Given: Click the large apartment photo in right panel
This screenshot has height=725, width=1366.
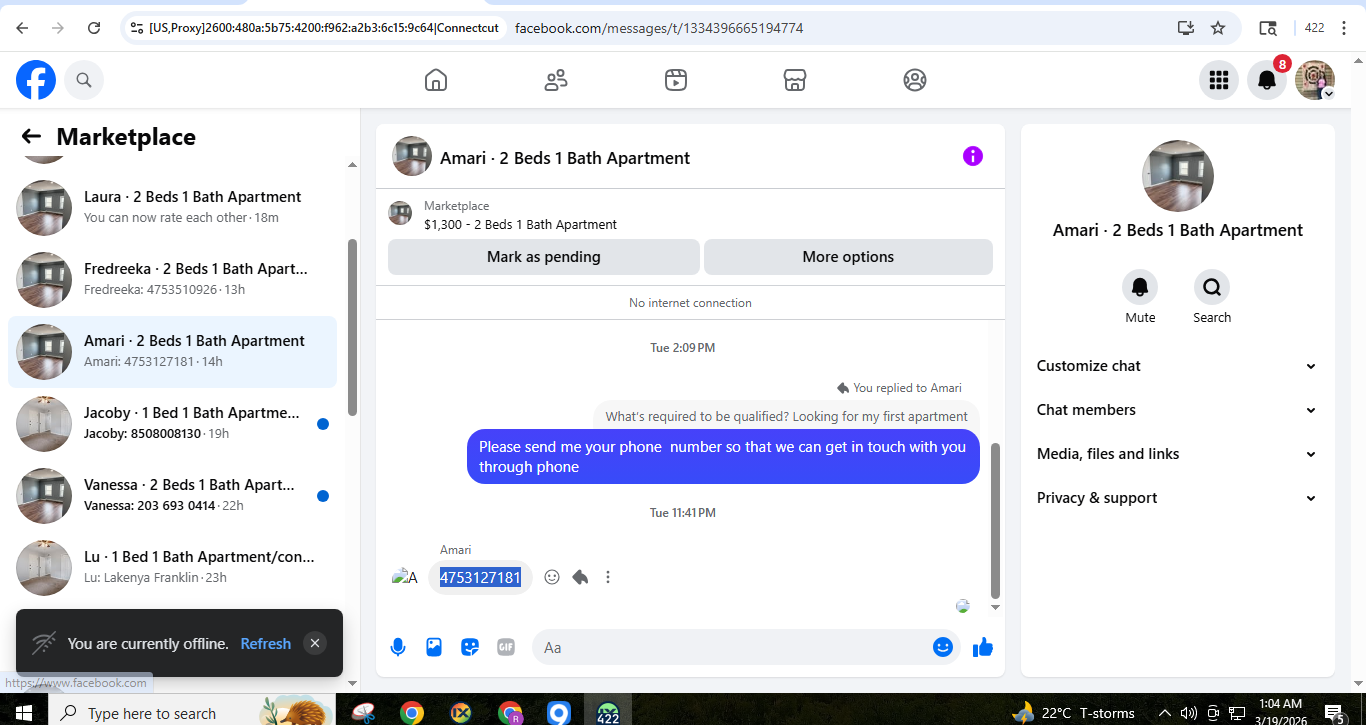Looking at the screenshot, I should [1178, 176].
